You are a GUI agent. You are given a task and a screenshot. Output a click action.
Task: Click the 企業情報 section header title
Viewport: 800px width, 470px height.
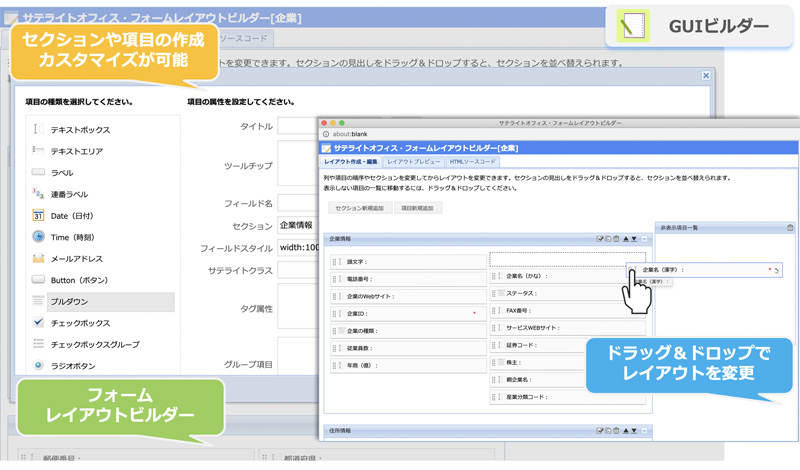pyautogui.click(x=340, y=239)
